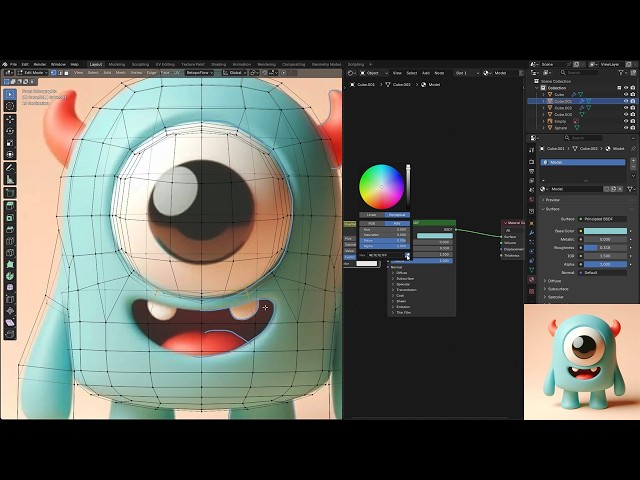Switch to the Shading workspace tab
Viewport: 640px width, 480px height.
[218, 64]
